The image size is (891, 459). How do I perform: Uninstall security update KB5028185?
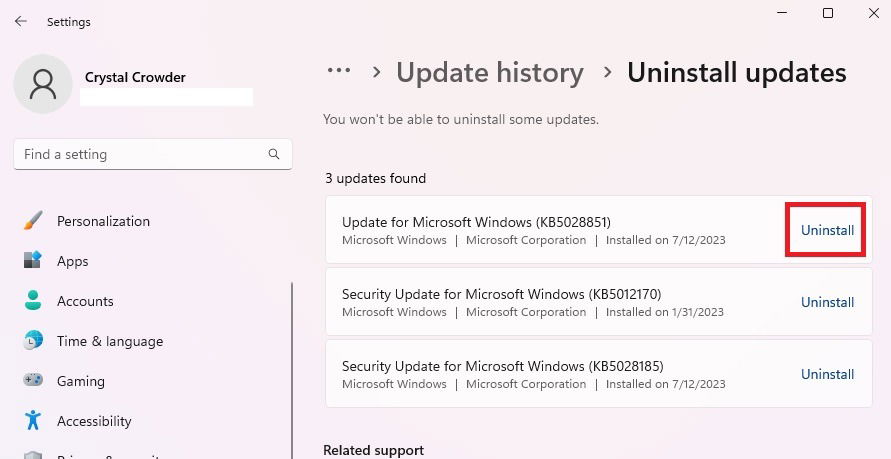[827, 374]
